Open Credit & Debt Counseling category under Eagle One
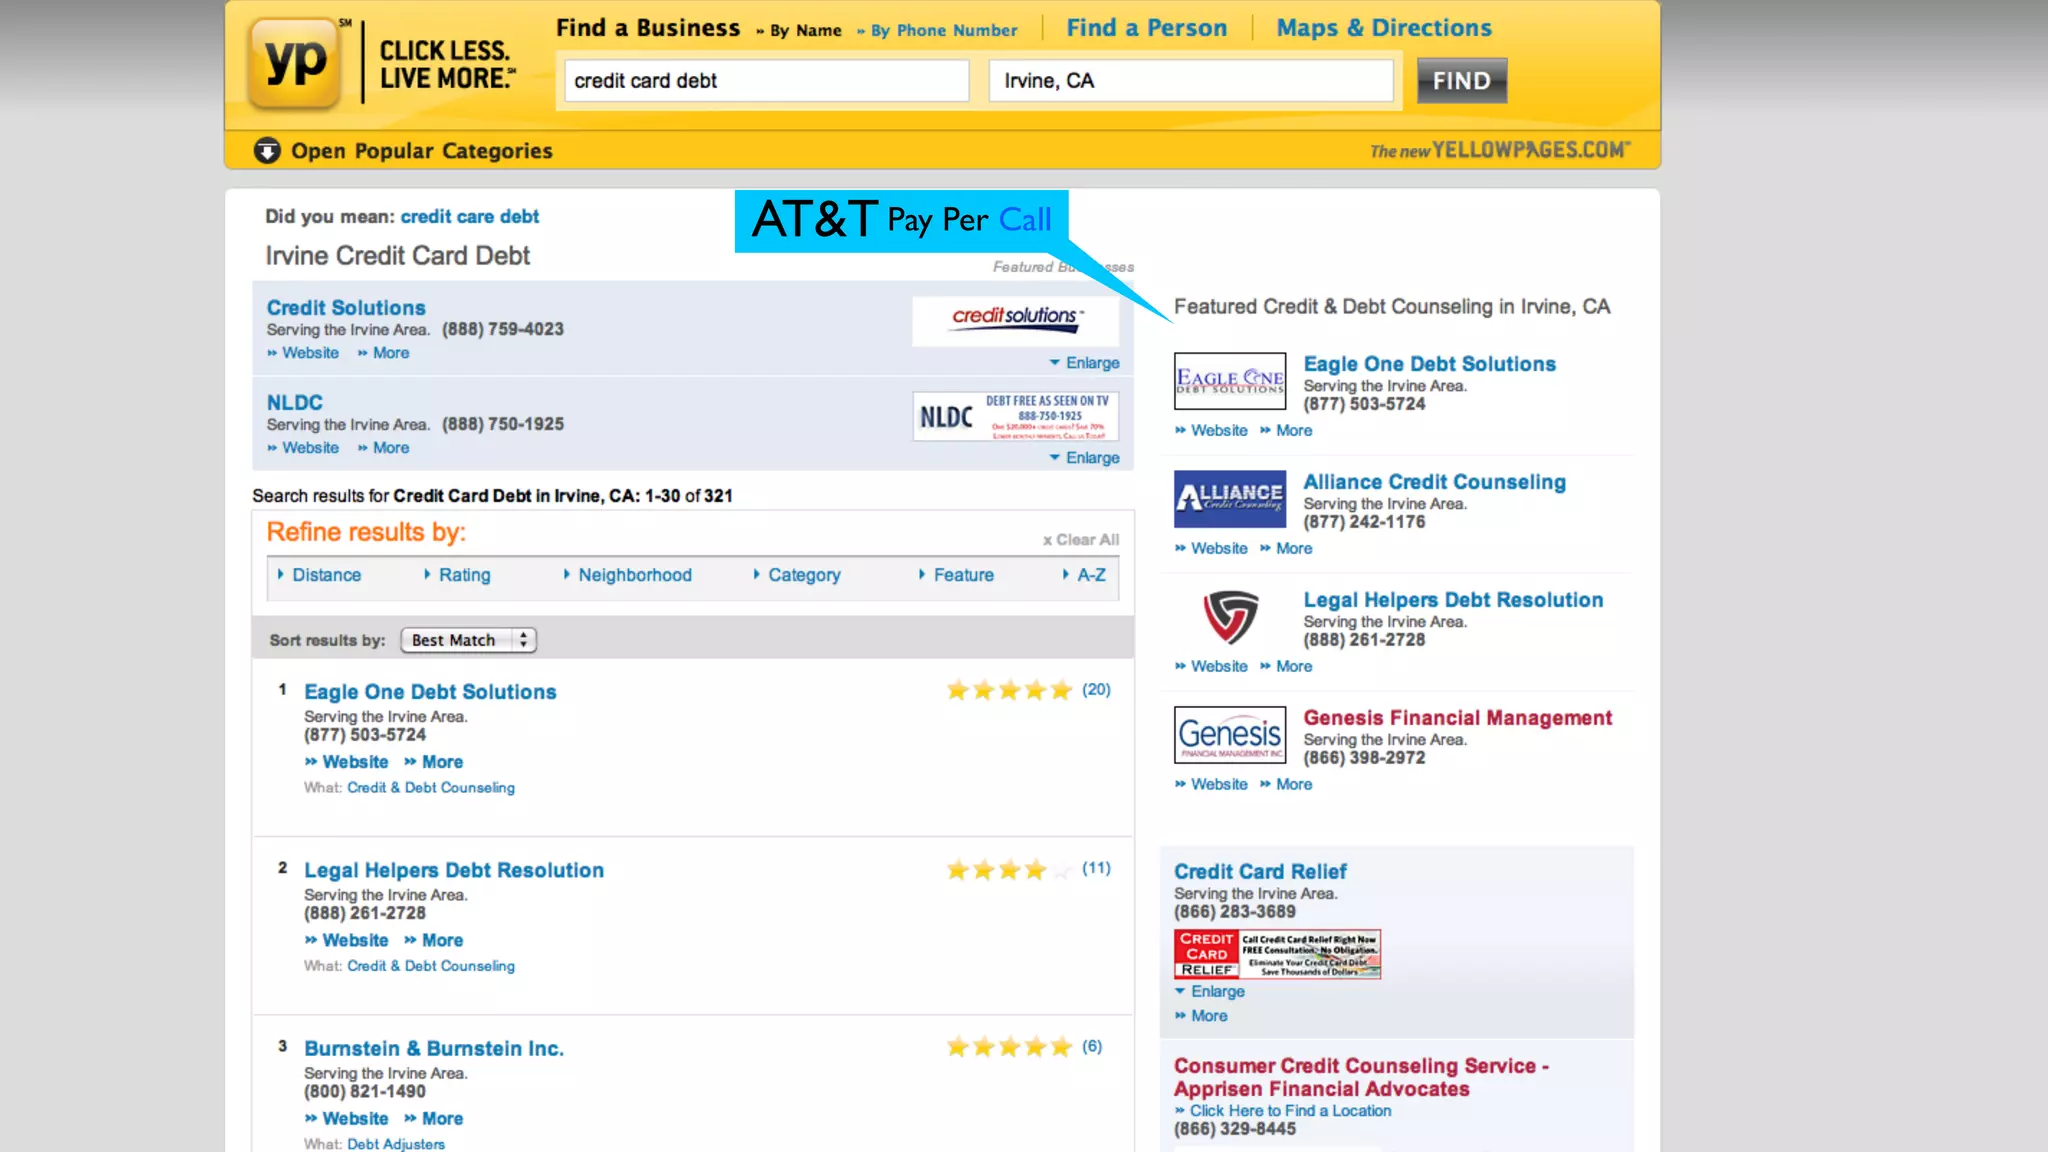Image resolution: width=2048 pixels, height=1152 pixels. [431, 788]
